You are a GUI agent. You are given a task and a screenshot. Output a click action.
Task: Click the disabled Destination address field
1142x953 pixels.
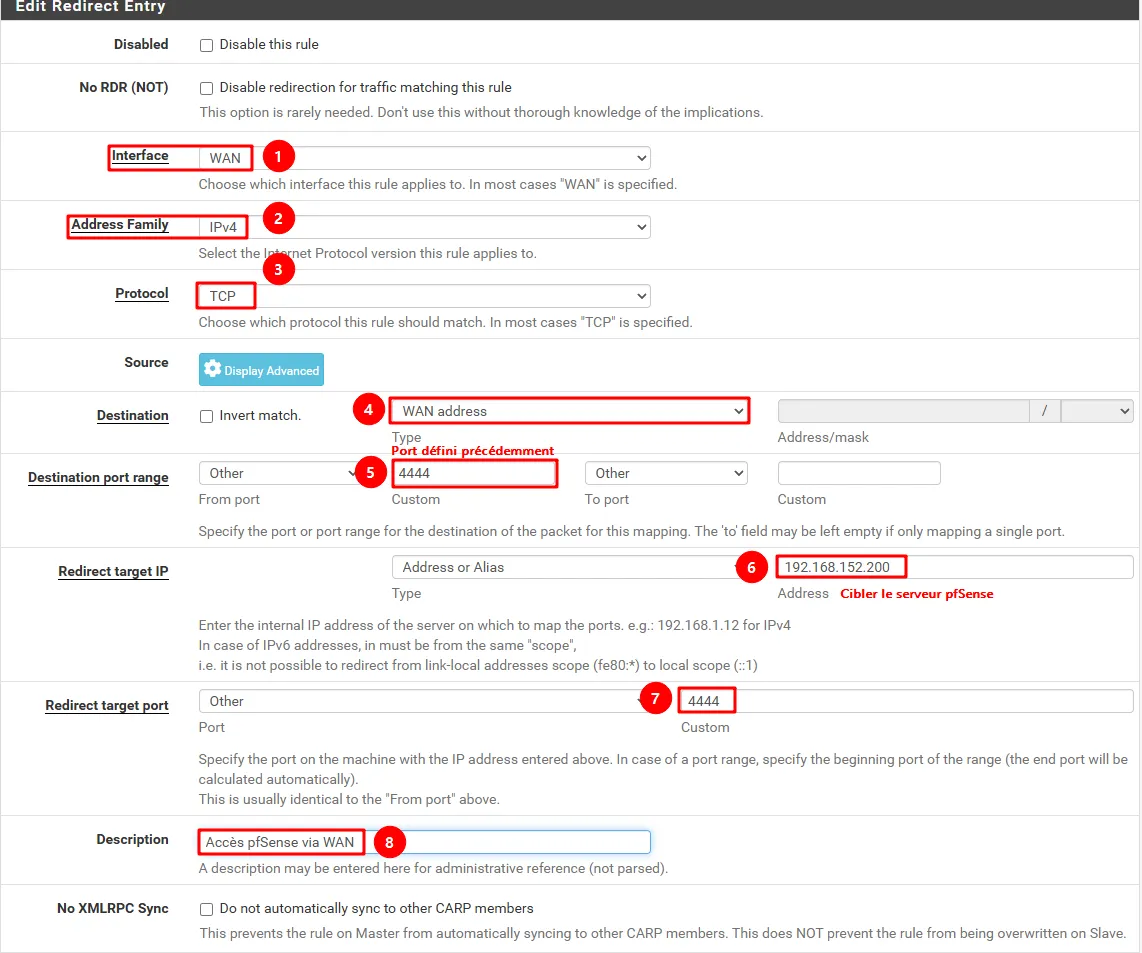(904, 412)
